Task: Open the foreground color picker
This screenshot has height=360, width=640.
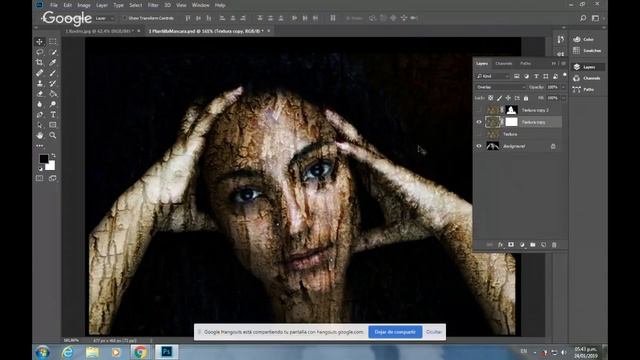Action: 43,158
